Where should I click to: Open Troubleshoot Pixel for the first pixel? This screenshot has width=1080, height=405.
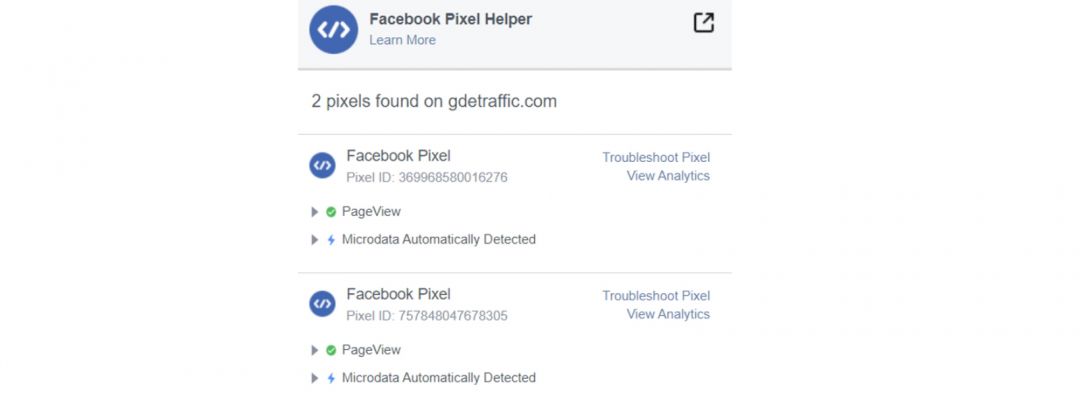[x=656, y=157]
